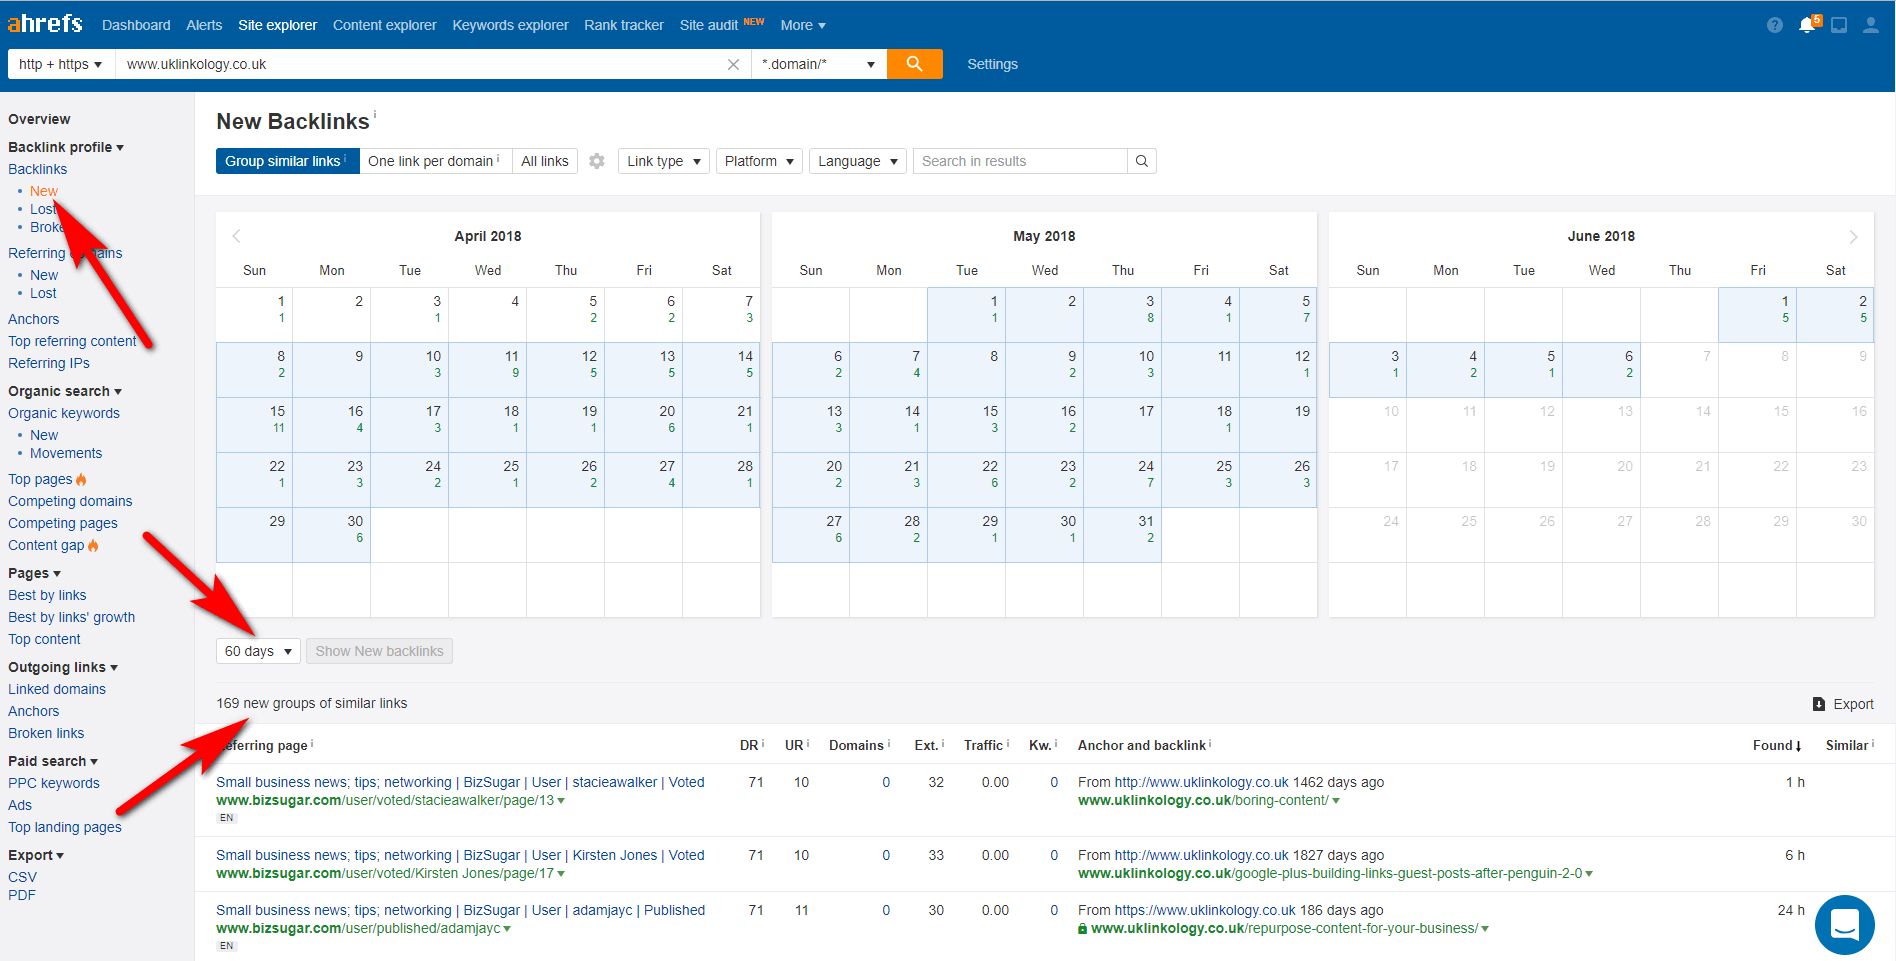This screenshot has height=961, width=1896.
Task: Open Content explorer tab
Action: (x=385, y=25)
